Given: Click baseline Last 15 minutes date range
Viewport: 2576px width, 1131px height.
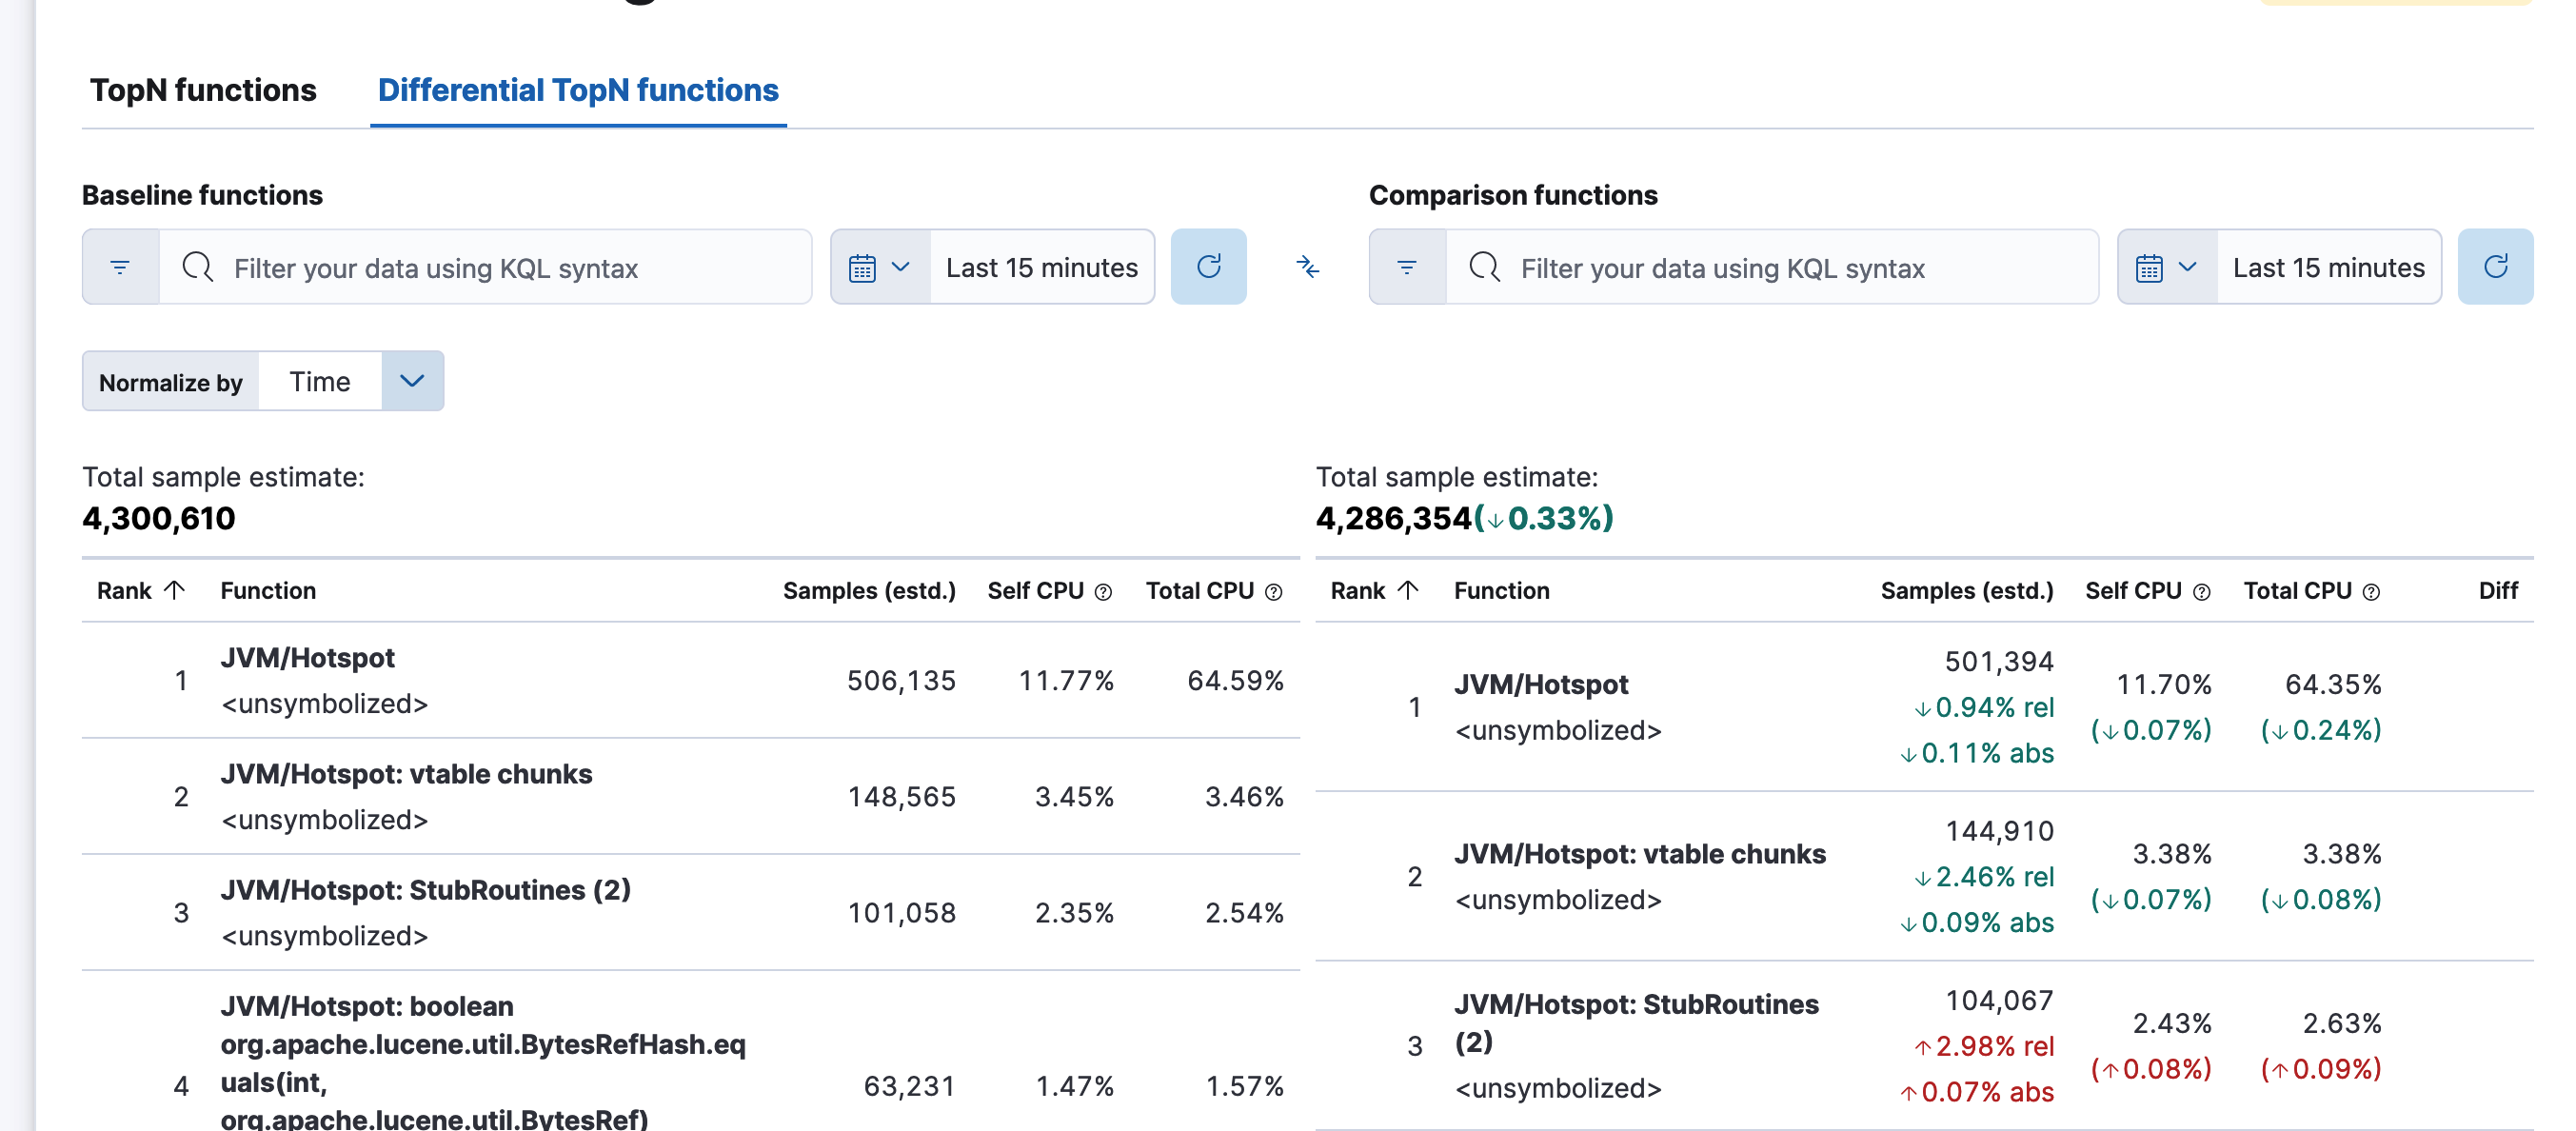Looking at the screenshot, I should coord(1042,267).
